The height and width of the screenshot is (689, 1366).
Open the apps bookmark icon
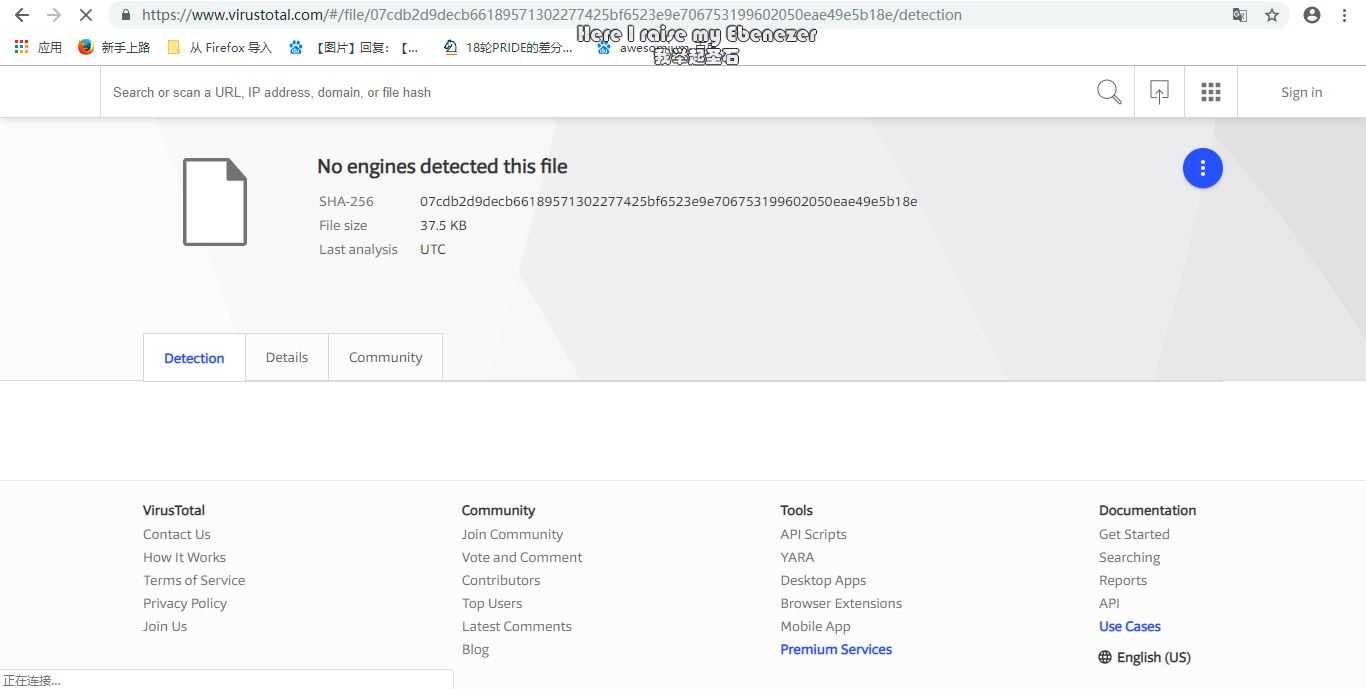coord(37,47)
